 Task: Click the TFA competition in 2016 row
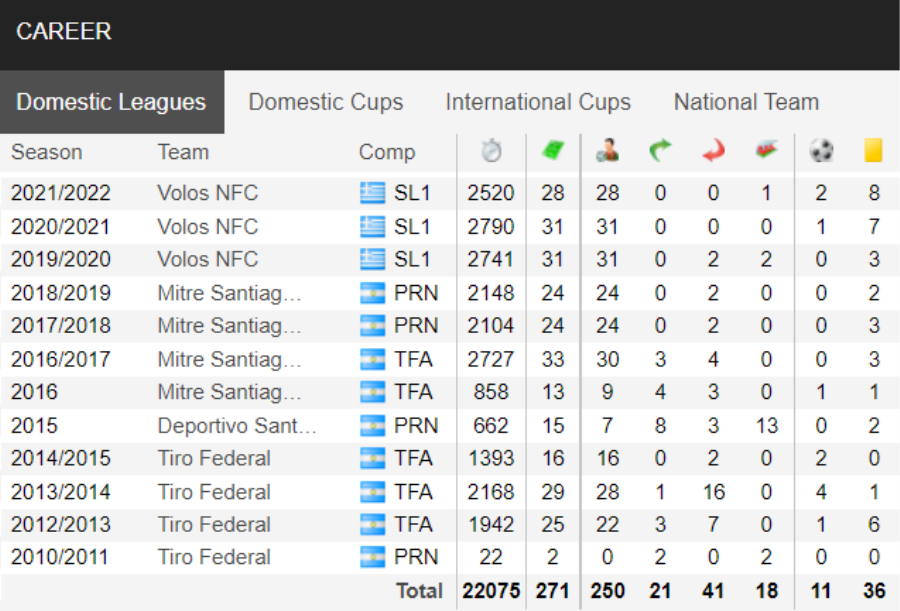click(x=413, y=392)
